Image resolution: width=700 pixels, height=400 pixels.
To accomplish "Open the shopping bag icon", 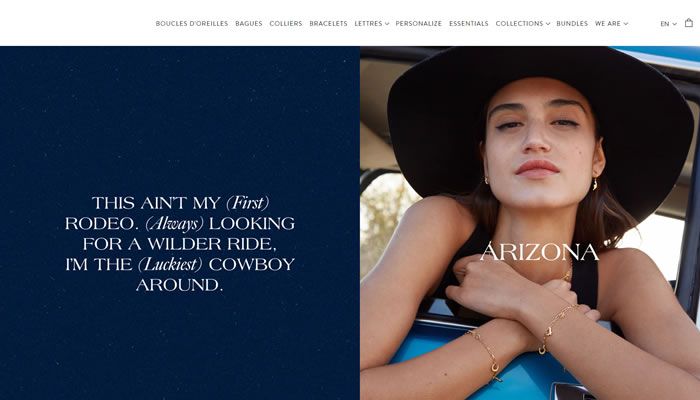I will click(689, 23).
